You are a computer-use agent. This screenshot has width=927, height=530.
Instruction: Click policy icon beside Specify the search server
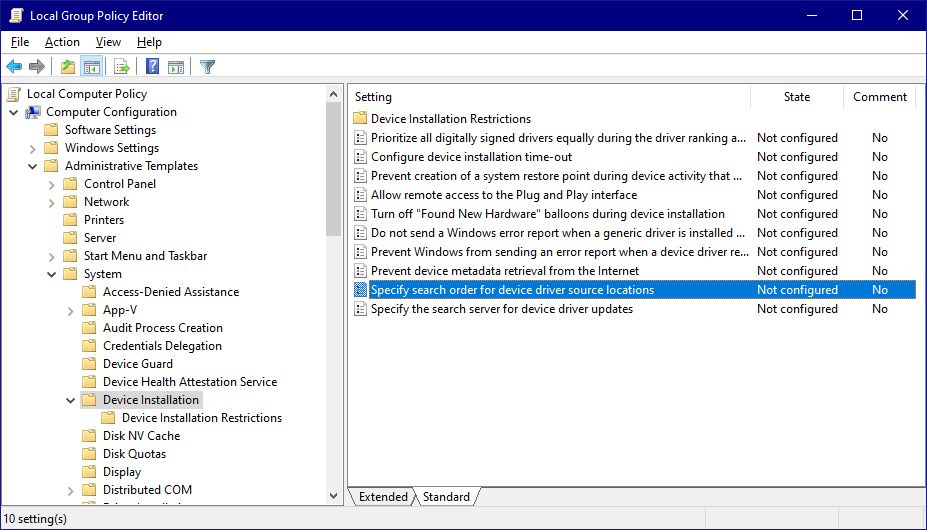pos(360,309)
